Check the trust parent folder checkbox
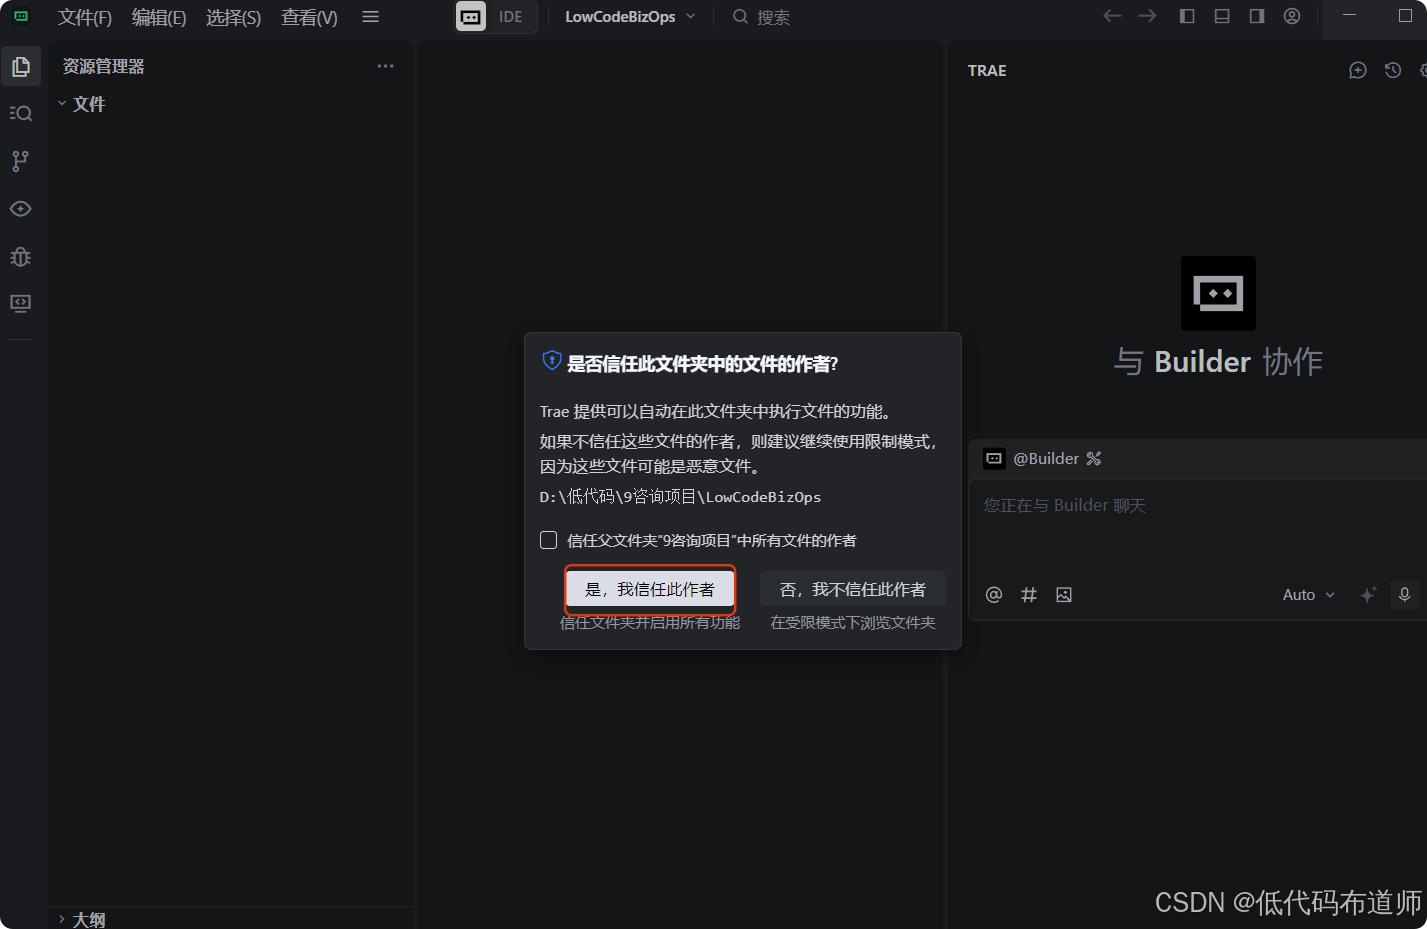Screen dimensions: 1427x929 click(x=548, y=540)
